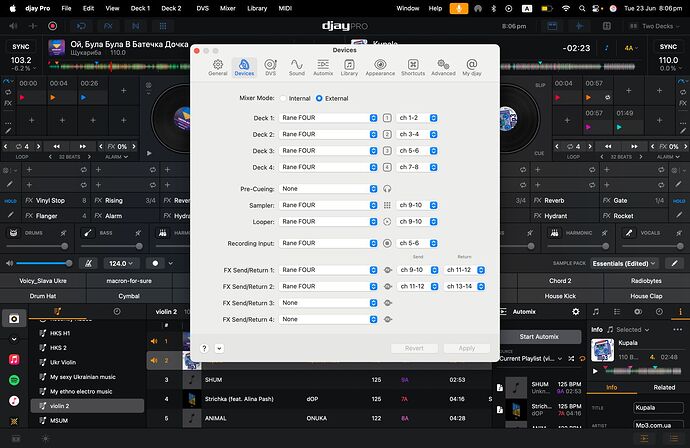
Task: Open the Mixer menu
Action: (228, 8)
